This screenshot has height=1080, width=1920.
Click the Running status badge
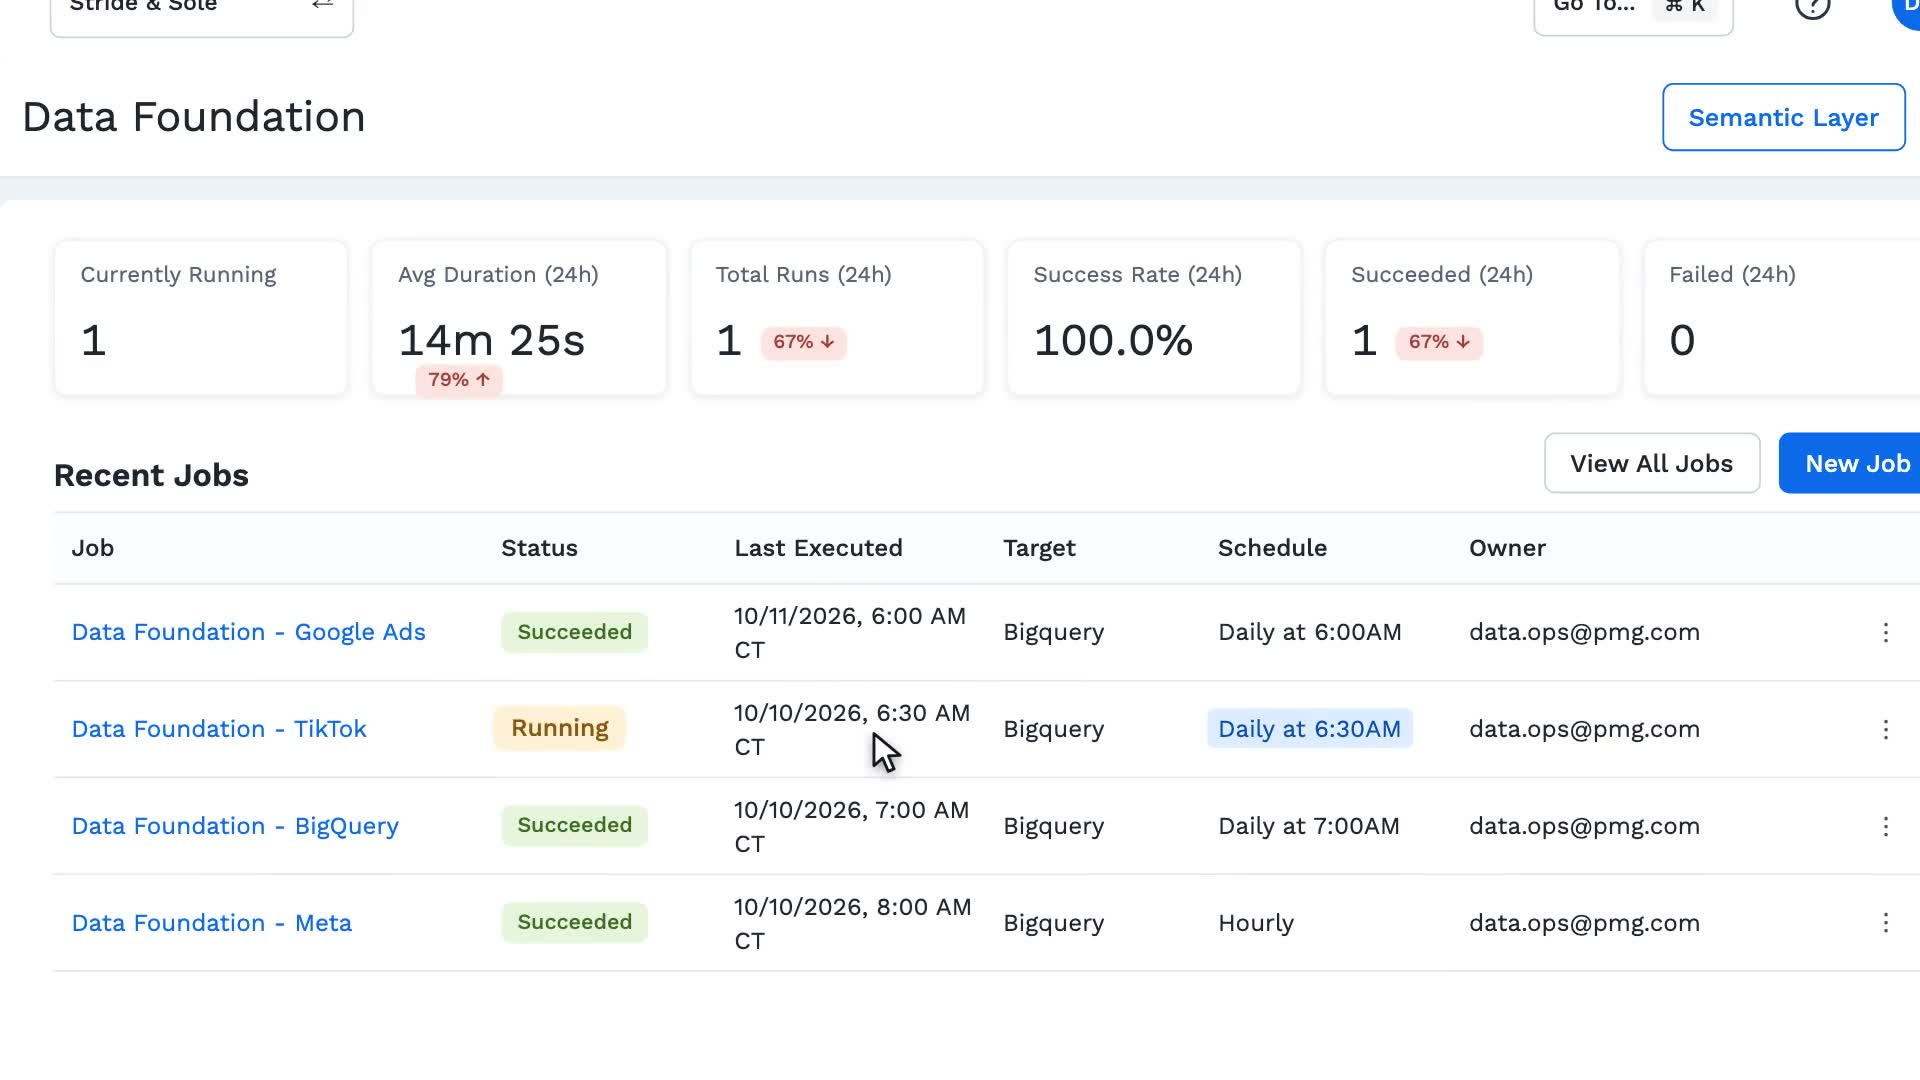tap(559, 728)
